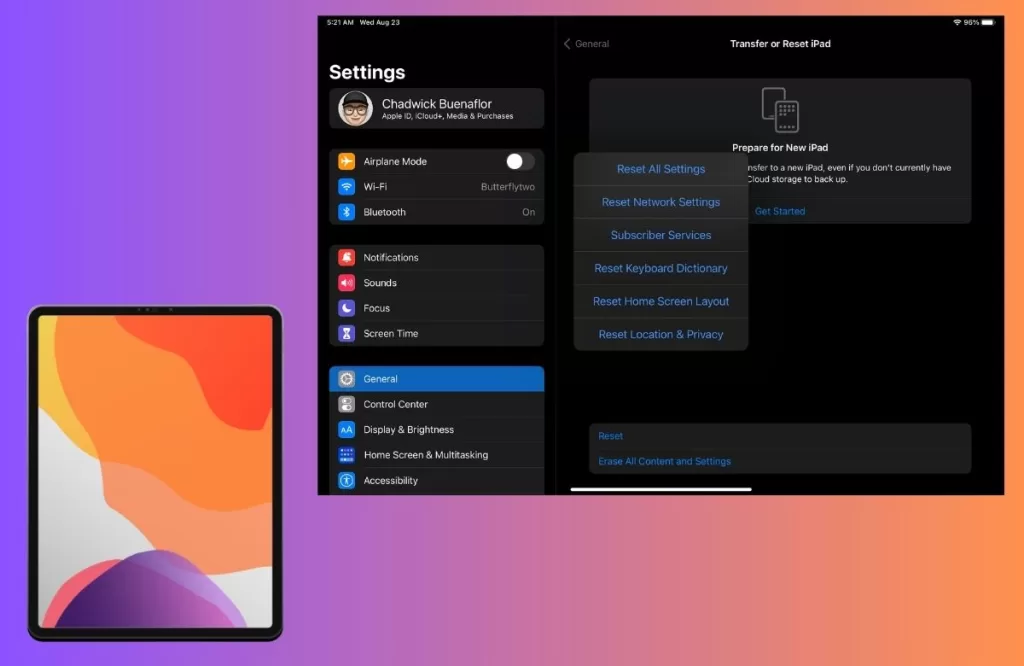
Task: Click the Prepare for New iPad heading
Action: point(780,148)
